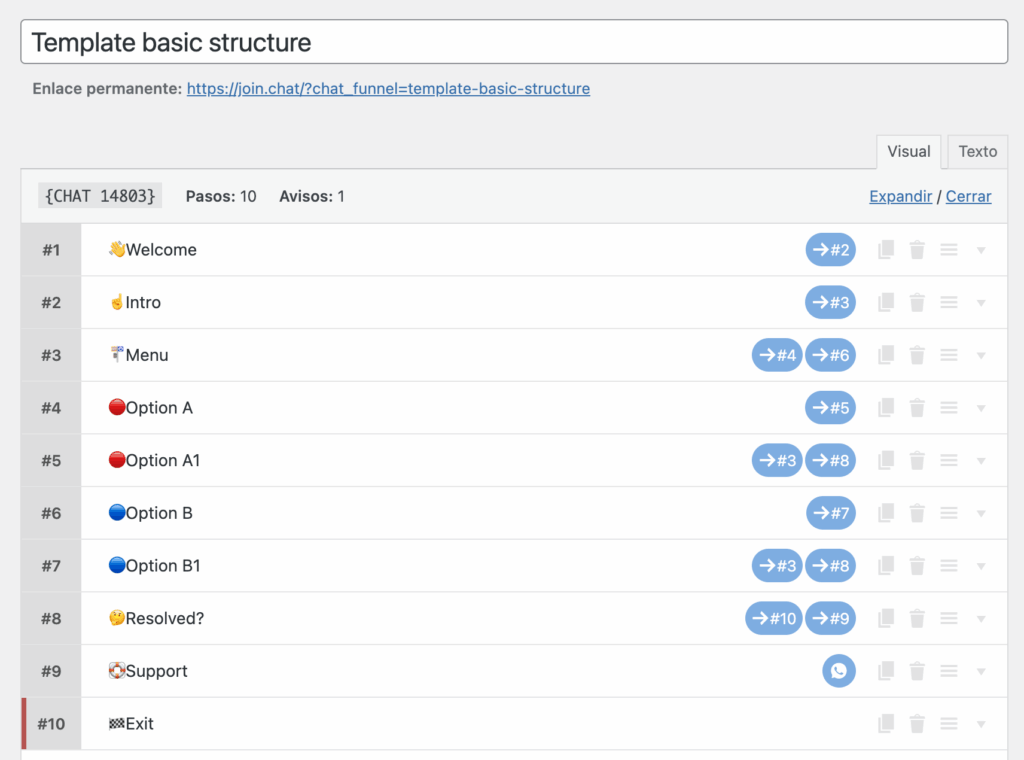The width and height of the screenshot is (1024, 760).
Task: Click Cerrar link
Action: click(968, 196)
